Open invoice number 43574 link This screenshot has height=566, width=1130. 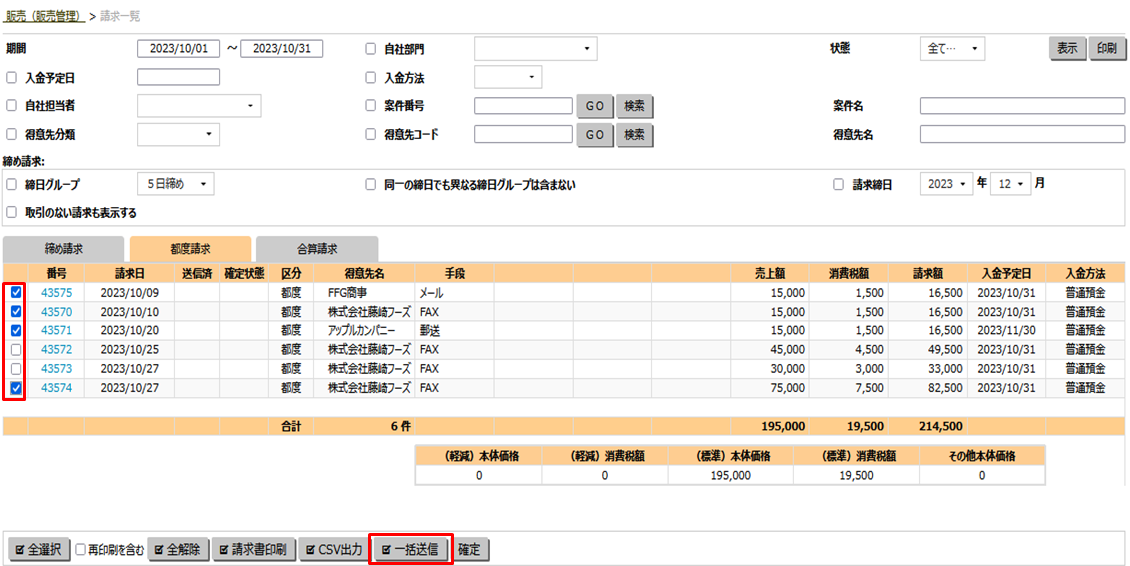tap(56, 388)
